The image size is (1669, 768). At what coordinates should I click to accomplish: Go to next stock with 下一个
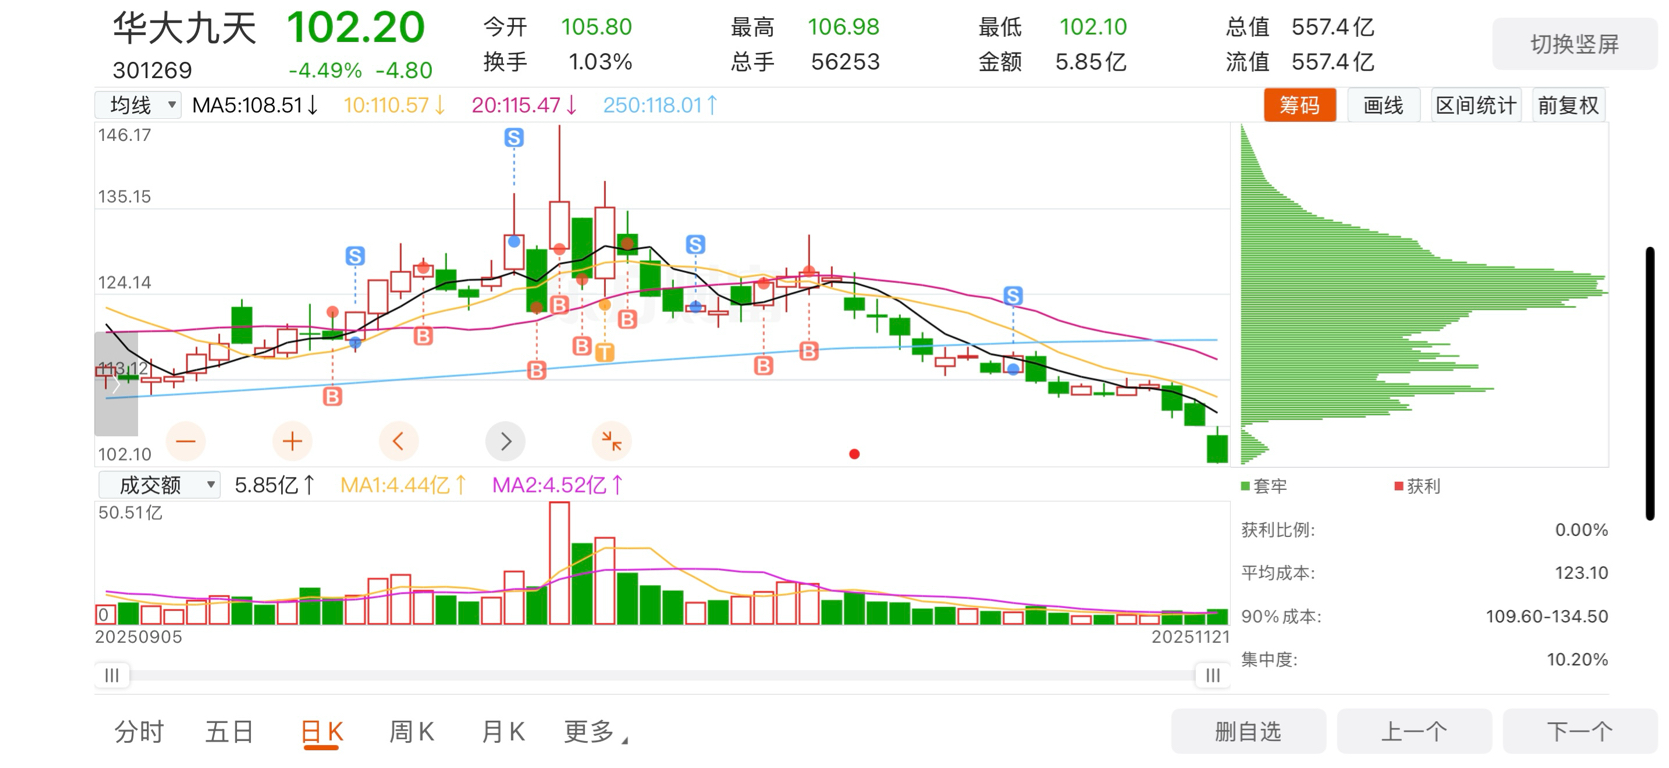click(1580, 732)
